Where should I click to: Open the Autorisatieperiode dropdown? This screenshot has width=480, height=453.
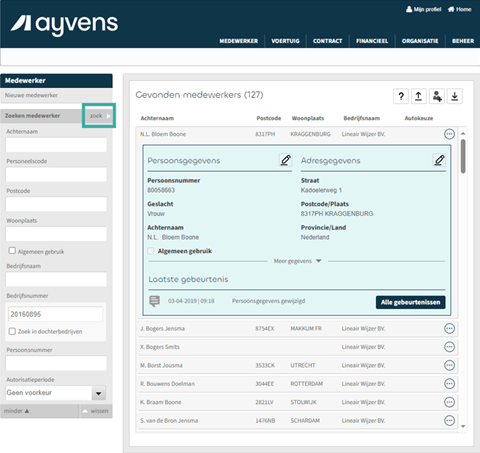(99, 393)
